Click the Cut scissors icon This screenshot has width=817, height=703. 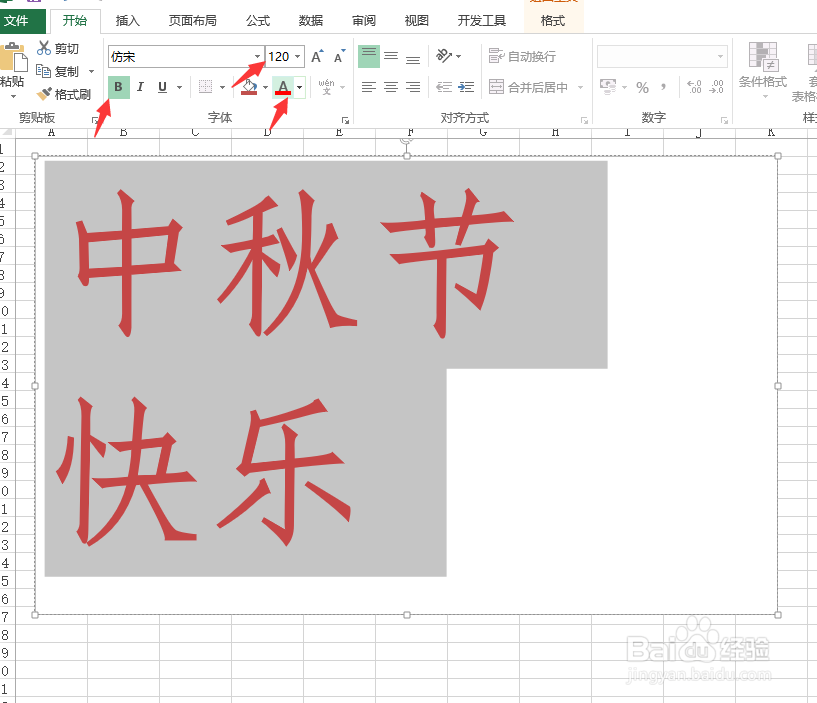(44, 48)
